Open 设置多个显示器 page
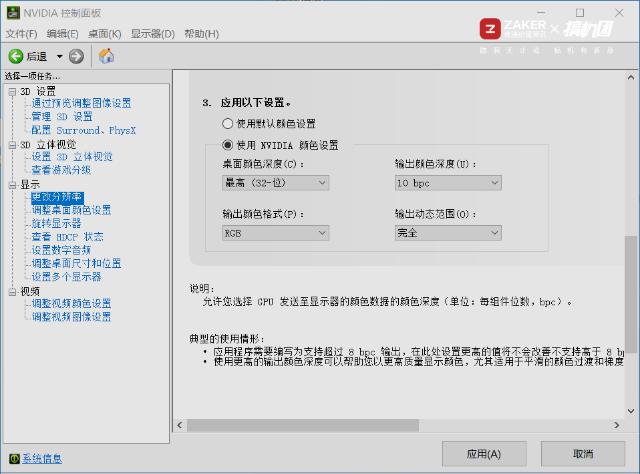The height and width of the screenshot is (474, 640). tap(67, 277)
